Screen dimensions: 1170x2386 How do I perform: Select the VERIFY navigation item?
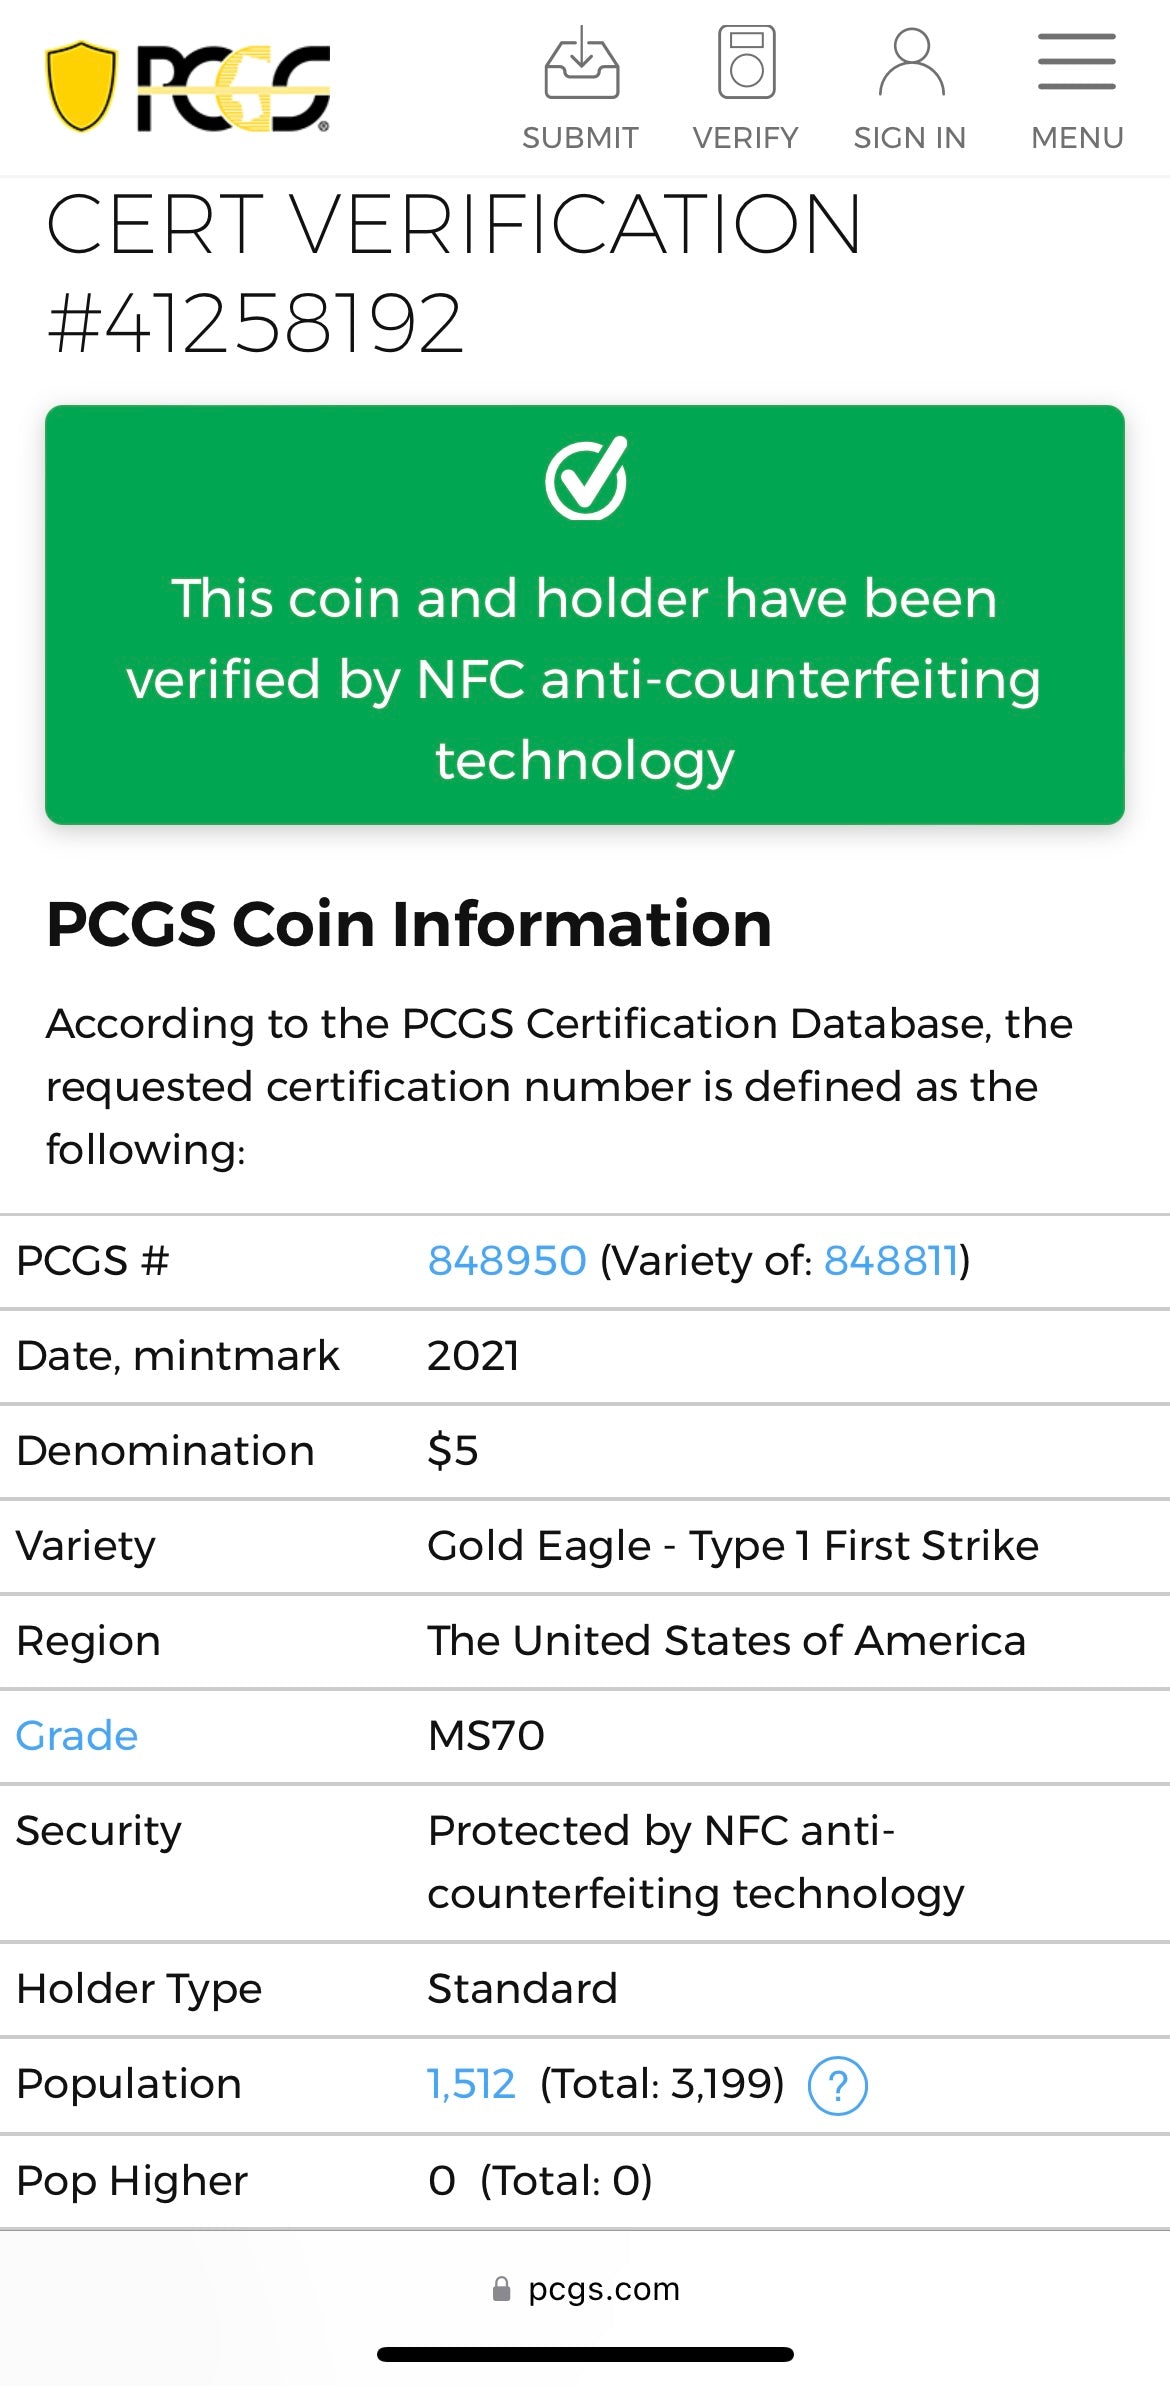point(745,137)
